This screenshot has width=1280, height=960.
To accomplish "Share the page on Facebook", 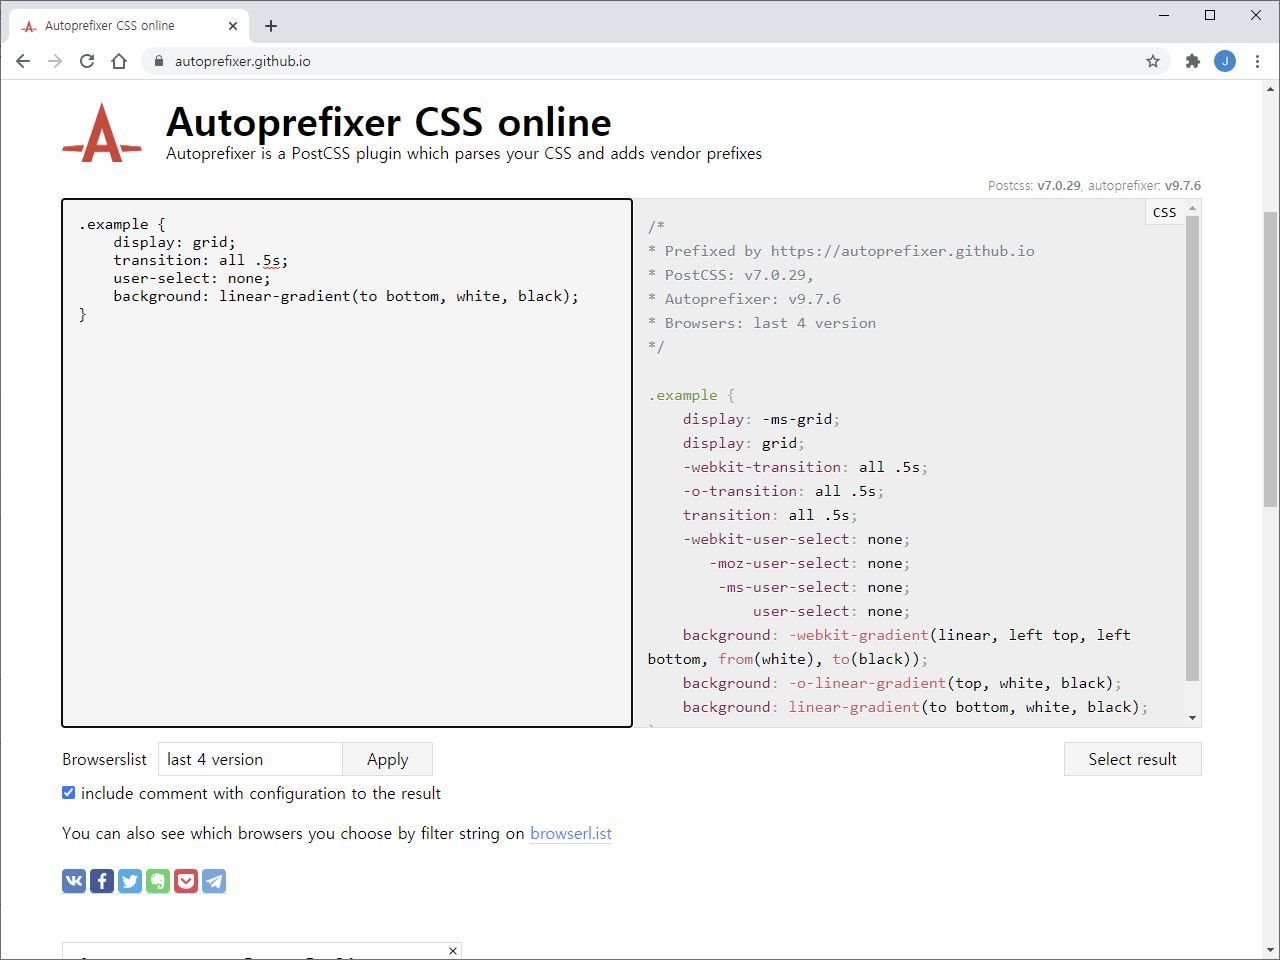I will (x=102, y=881).
